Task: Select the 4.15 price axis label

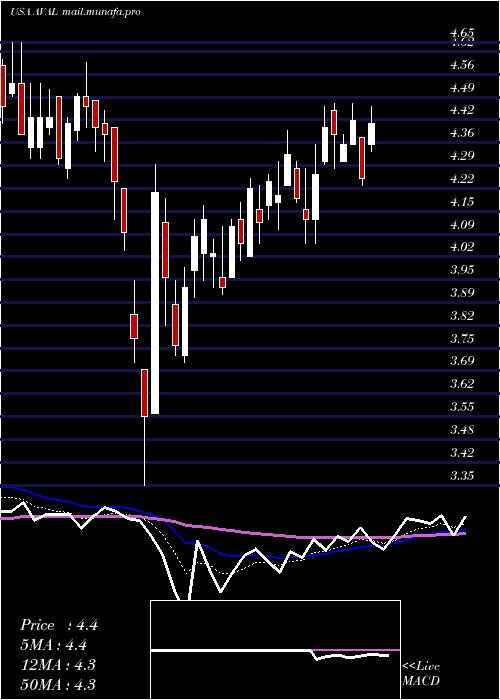Action: pyautogui.click(x=462, y=202)
